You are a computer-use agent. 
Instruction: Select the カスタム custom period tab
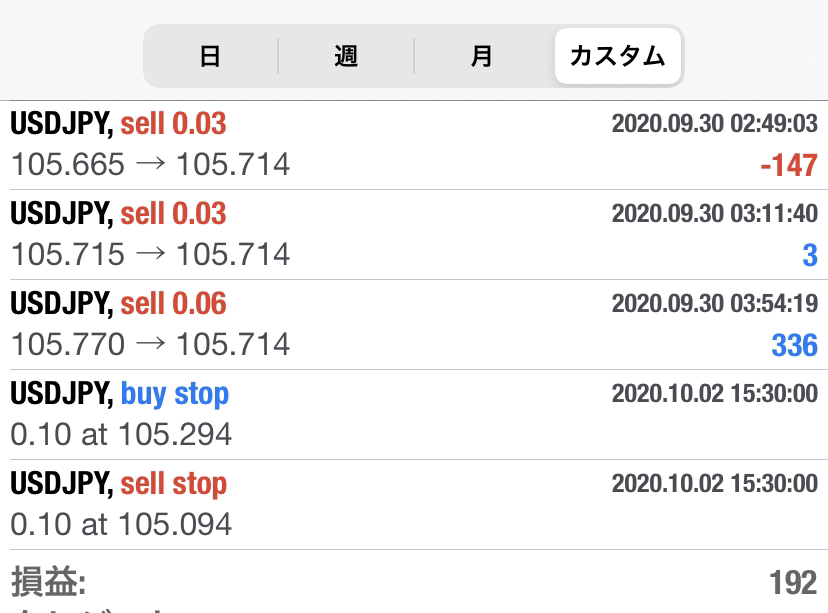617,56
